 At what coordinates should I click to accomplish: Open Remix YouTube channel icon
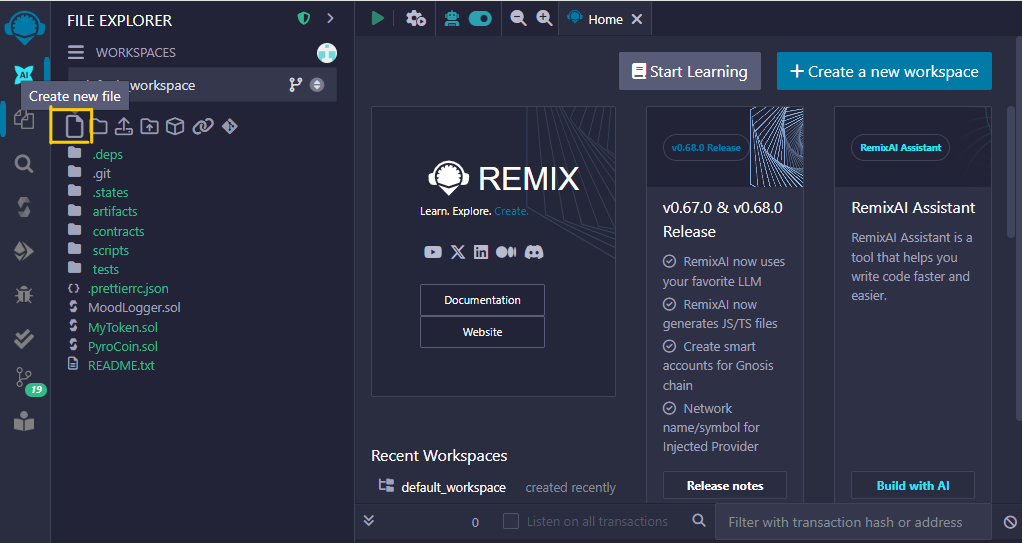(x=433, y=252)
